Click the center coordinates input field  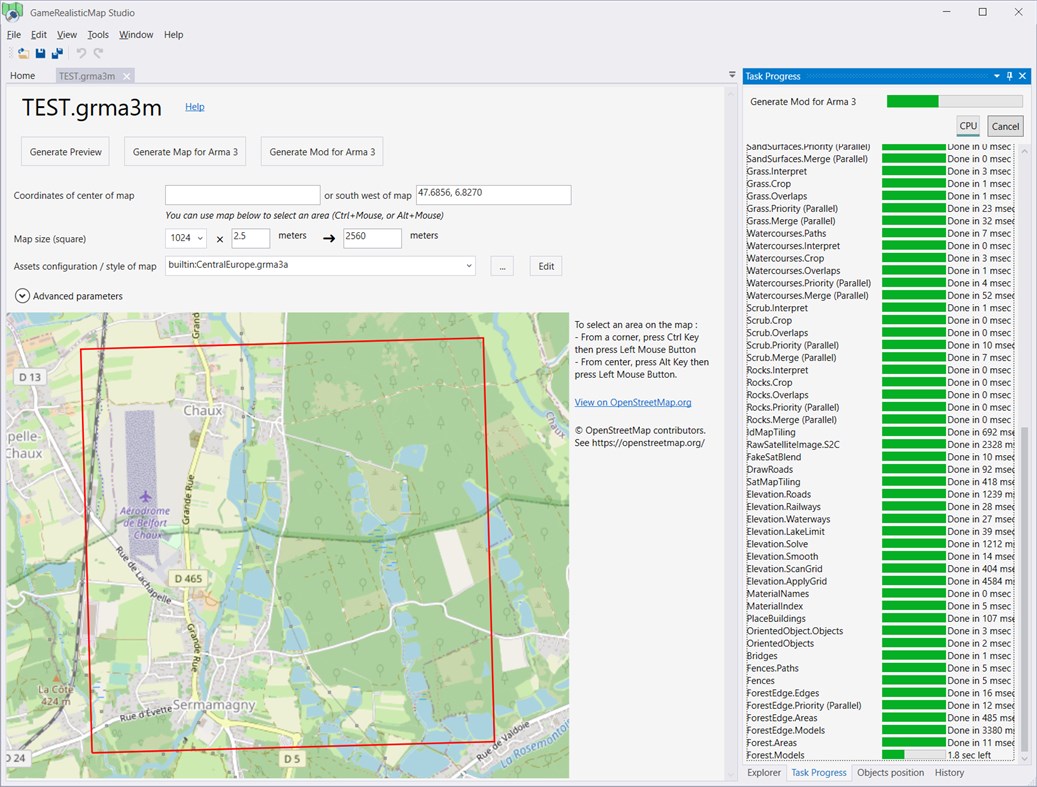coord(242,195)
